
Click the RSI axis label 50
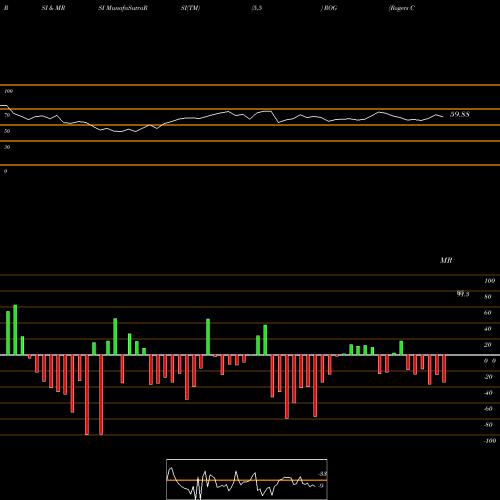click(x=7, y=131)
